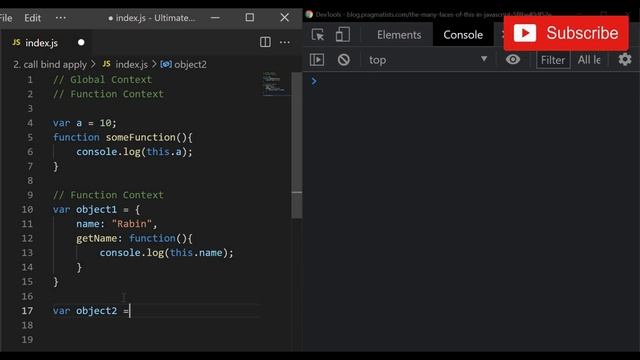Click the JS file icon on index.js tab
The image size is (640, 360).
pyautogui.click(x=16, y=42)
